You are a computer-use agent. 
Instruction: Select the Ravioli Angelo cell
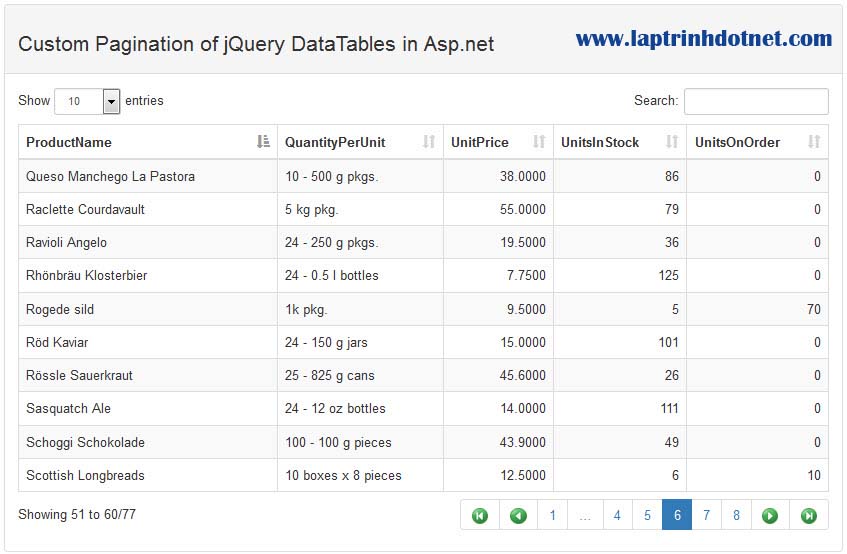coord(148,242)
